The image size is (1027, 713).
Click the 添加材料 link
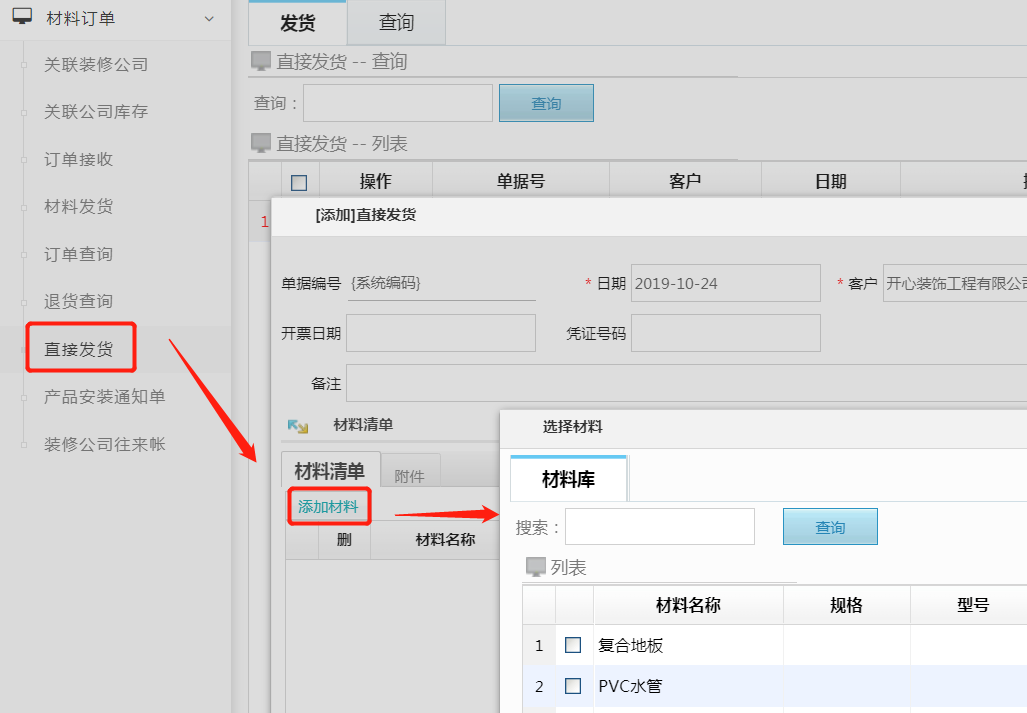click(x=329, y=507)
